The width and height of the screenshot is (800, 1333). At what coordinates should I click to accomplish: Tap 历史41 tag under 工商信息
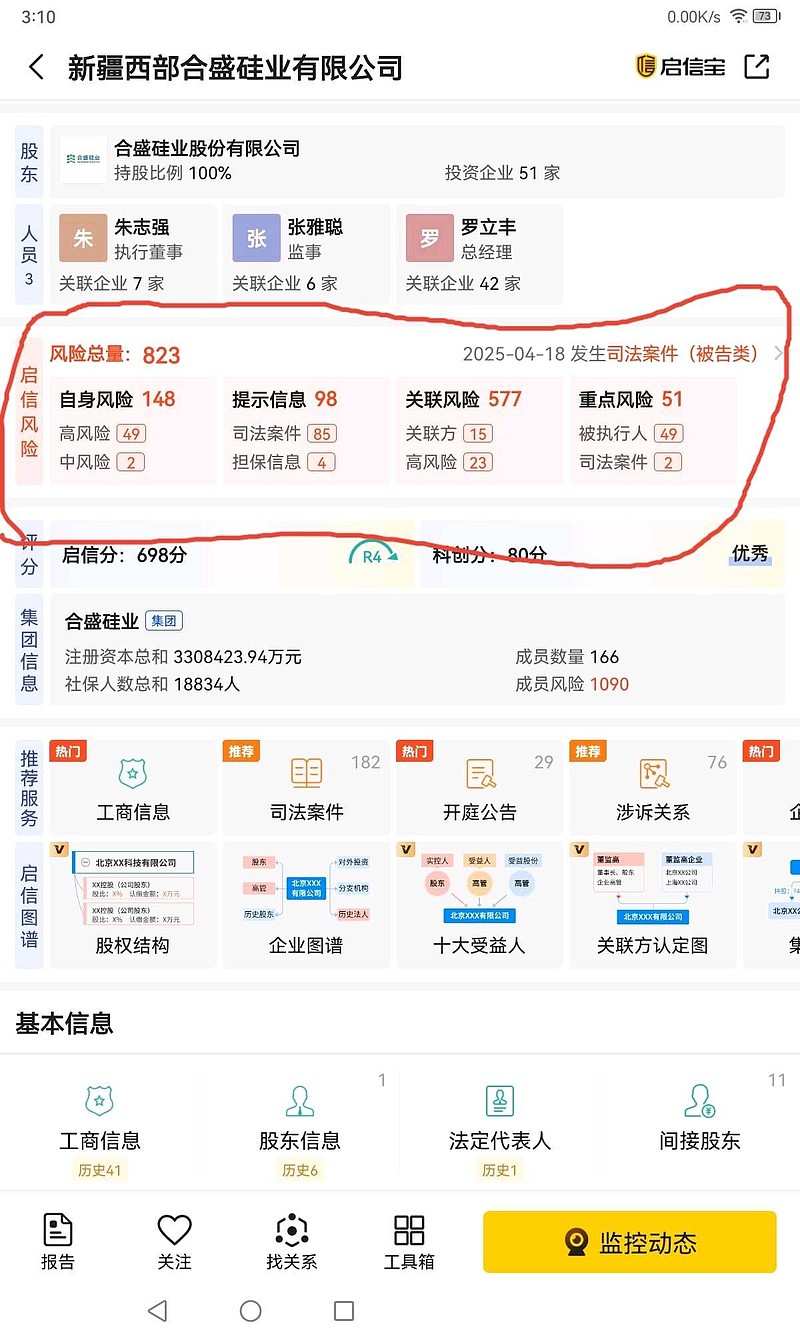tap(100, 1170)
